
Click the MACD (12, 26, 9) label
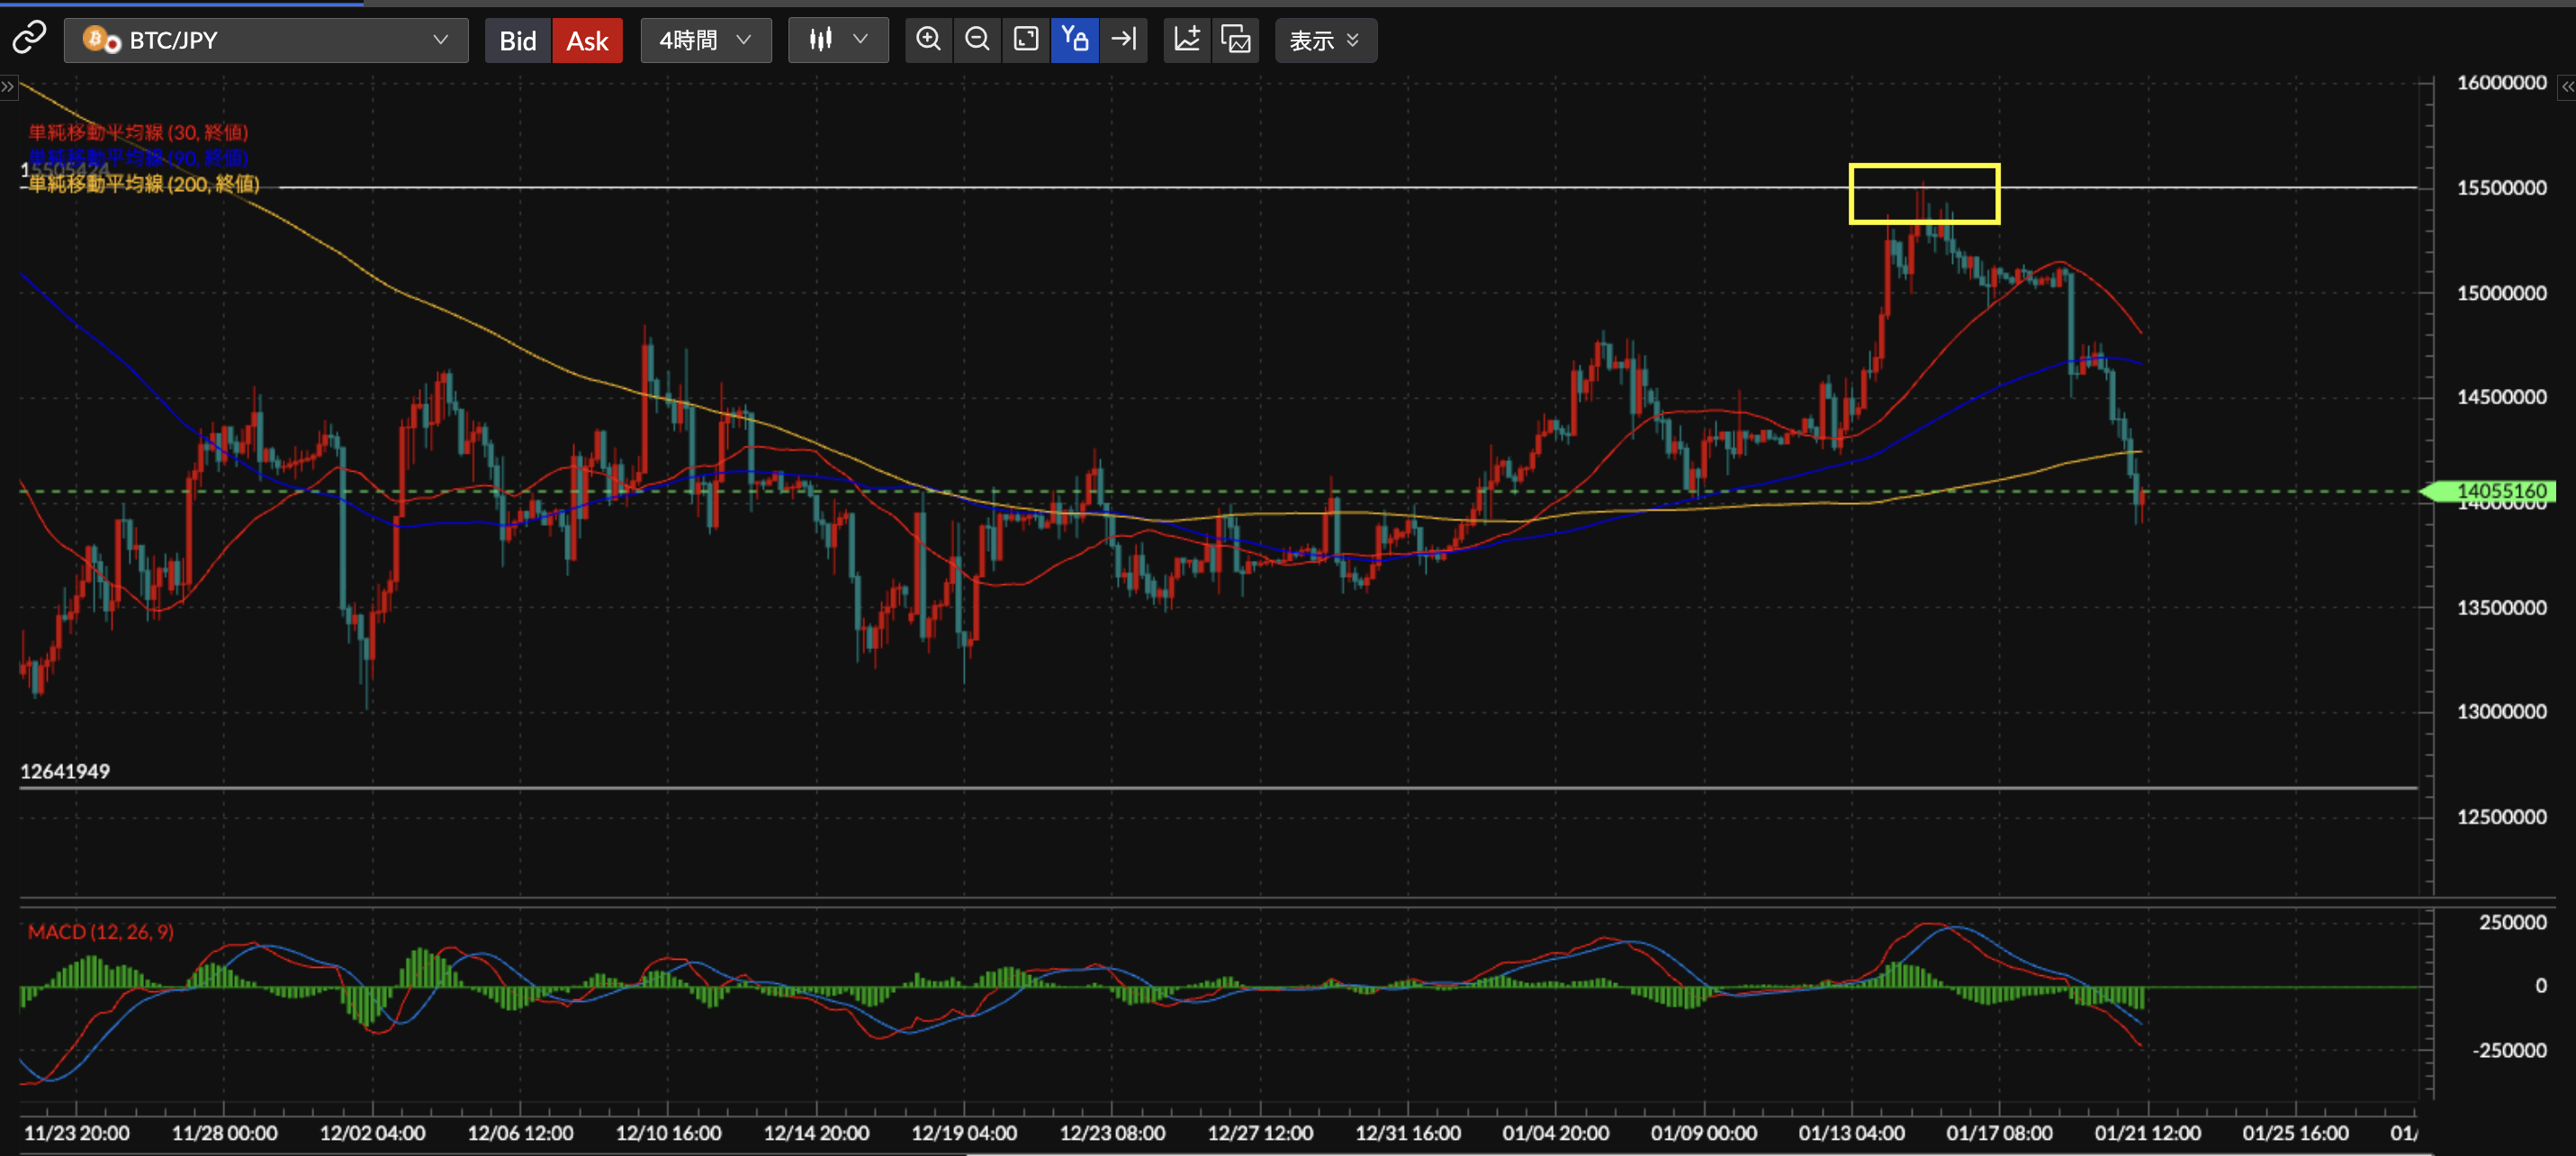[x=100, y=932]
